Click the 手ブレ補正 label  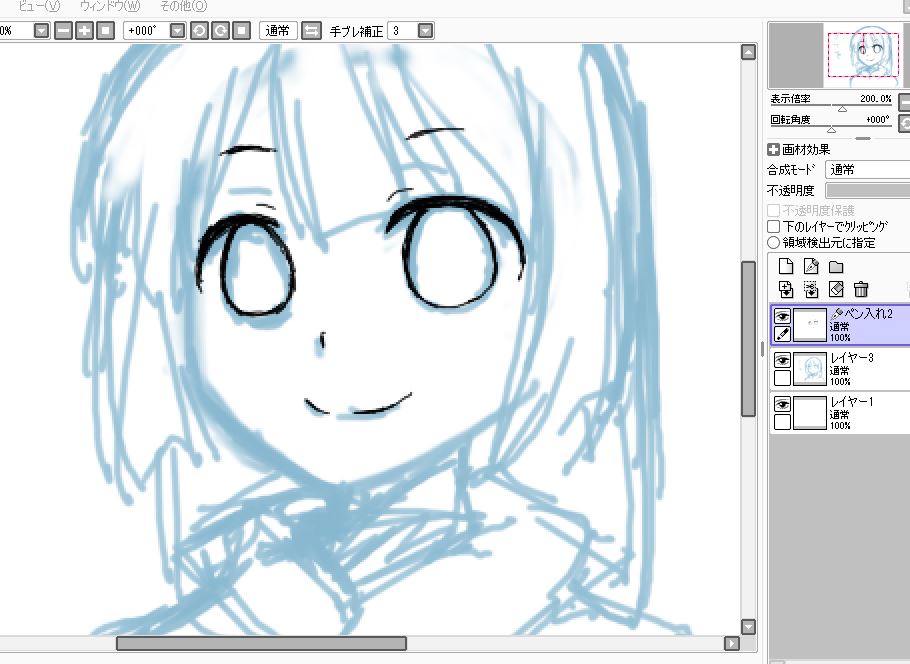pos(356,31)
